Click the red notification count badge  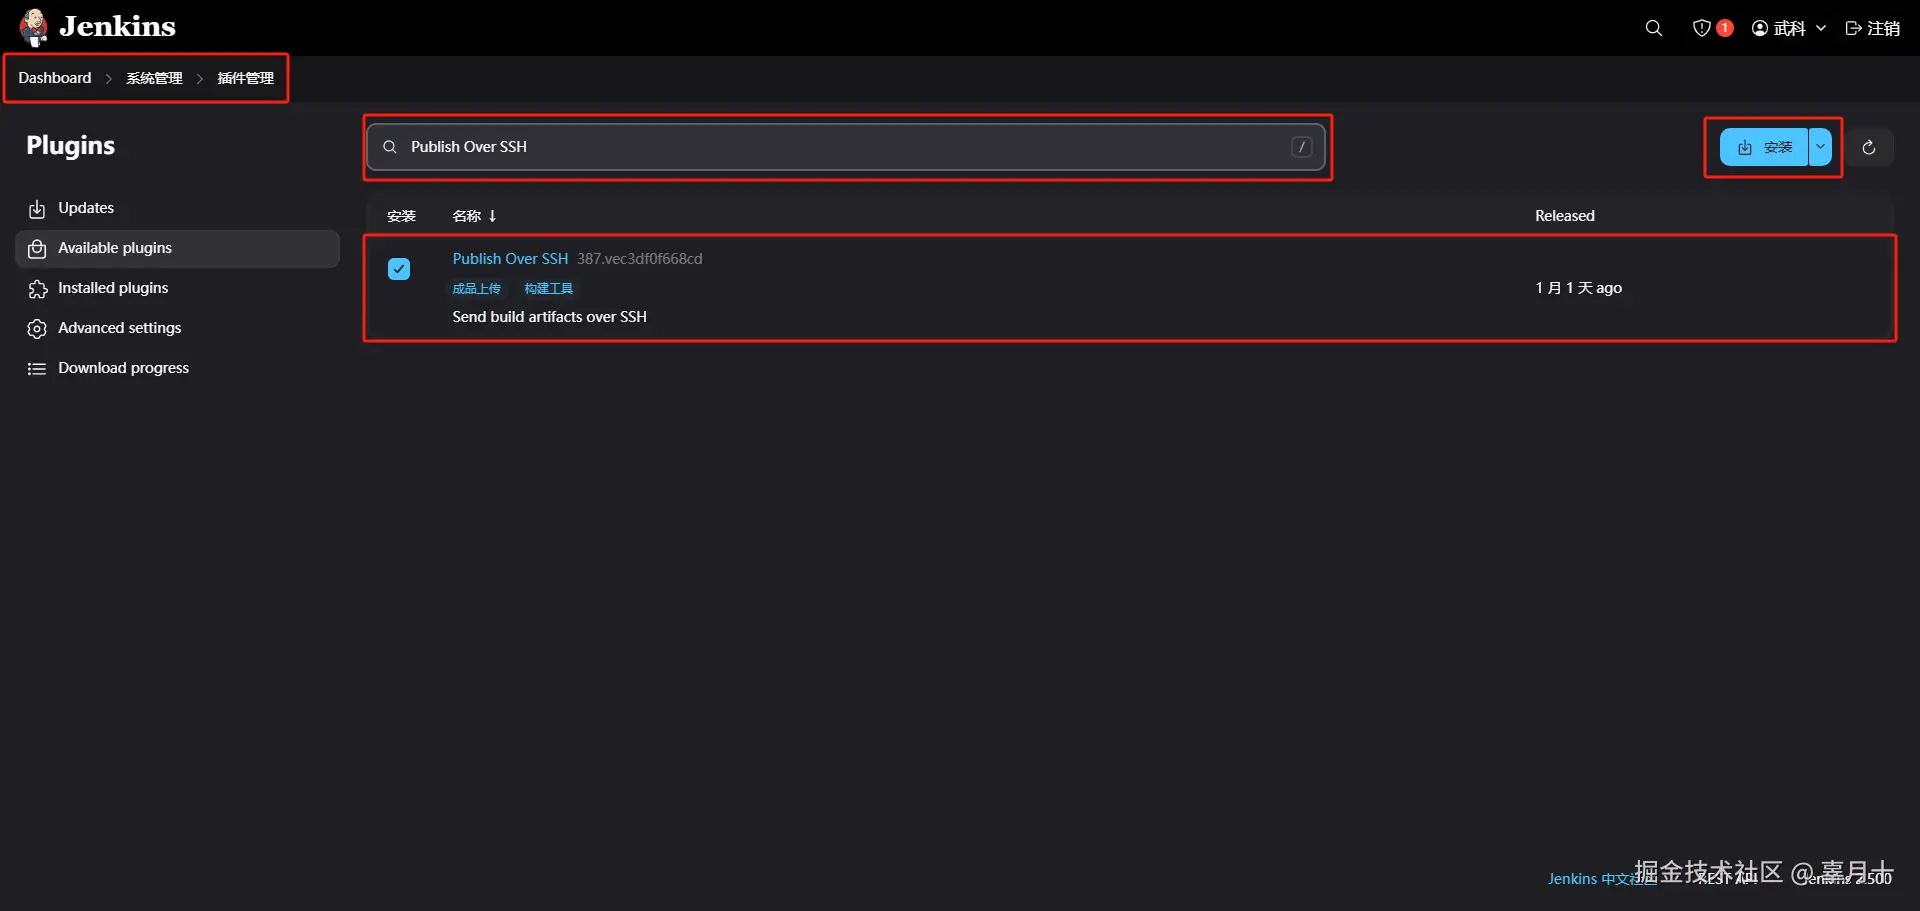(x=1725, y=28)
